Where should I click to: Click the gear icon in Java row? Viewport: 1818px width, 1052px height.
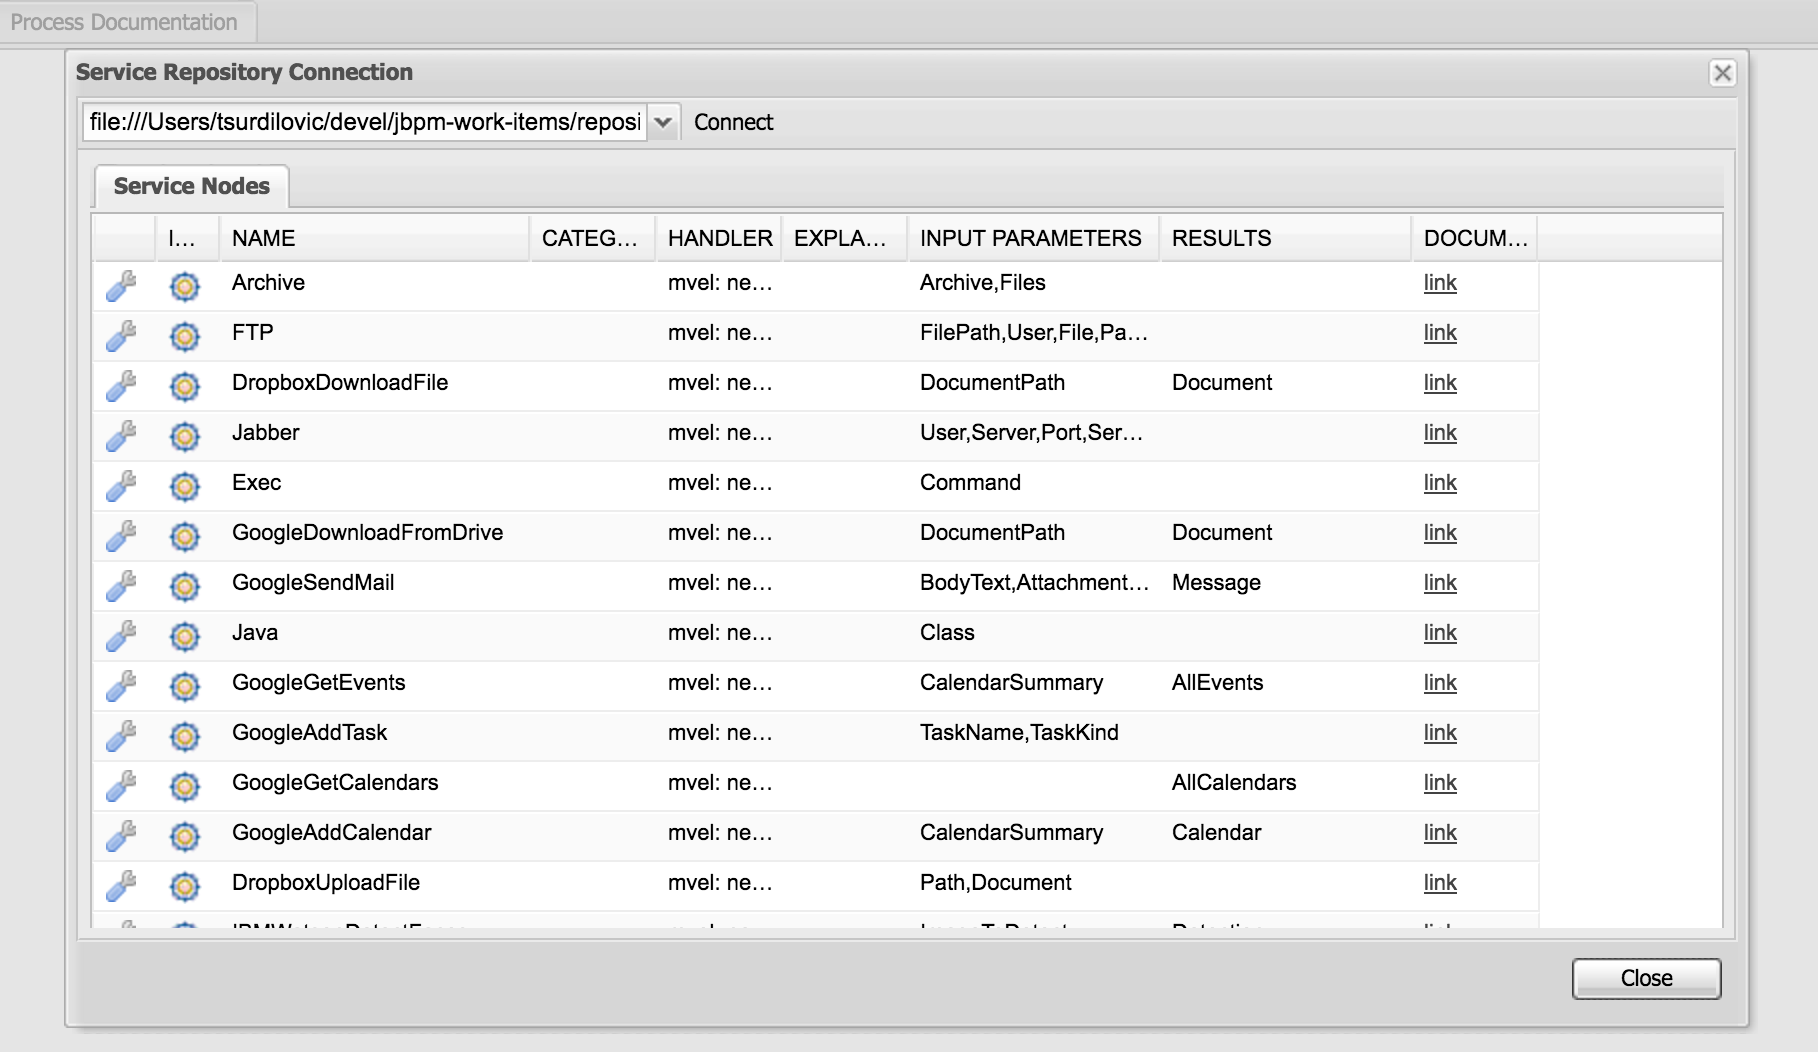click(185, 636)
